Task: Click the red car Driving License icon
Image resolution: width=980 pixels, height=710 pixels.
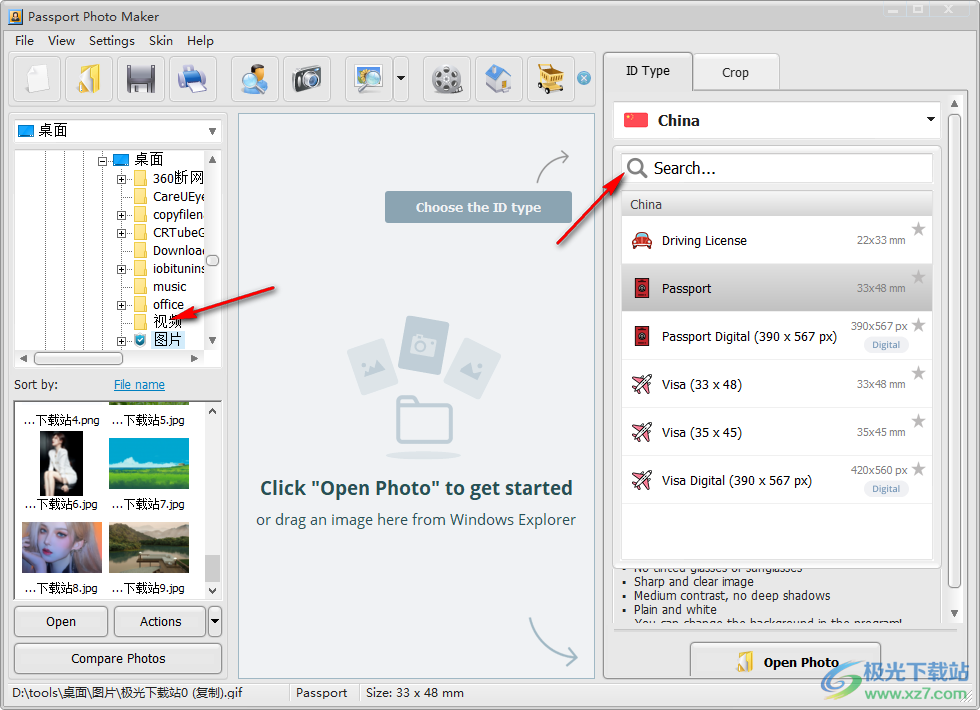Action: 641,241
